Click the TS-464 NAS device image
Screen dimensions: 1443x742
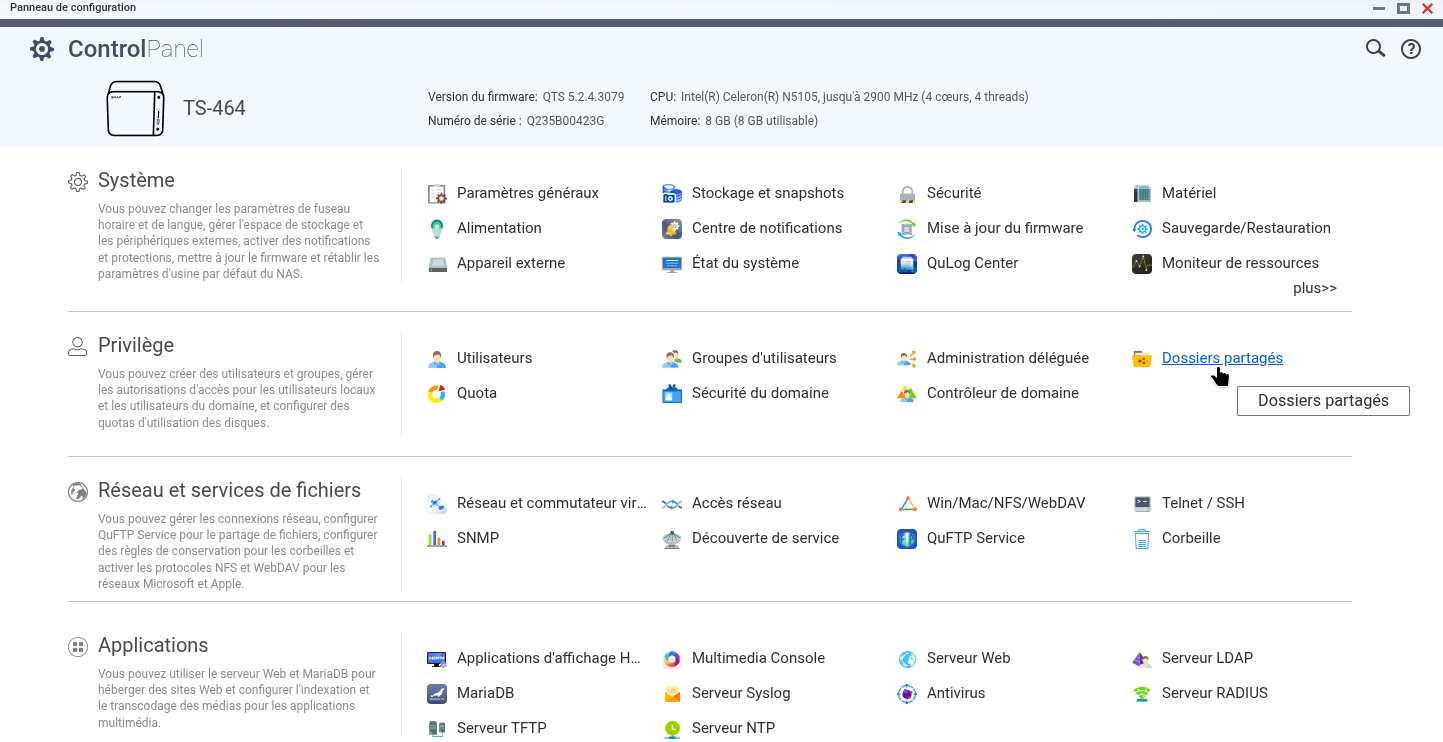point(135,108)
